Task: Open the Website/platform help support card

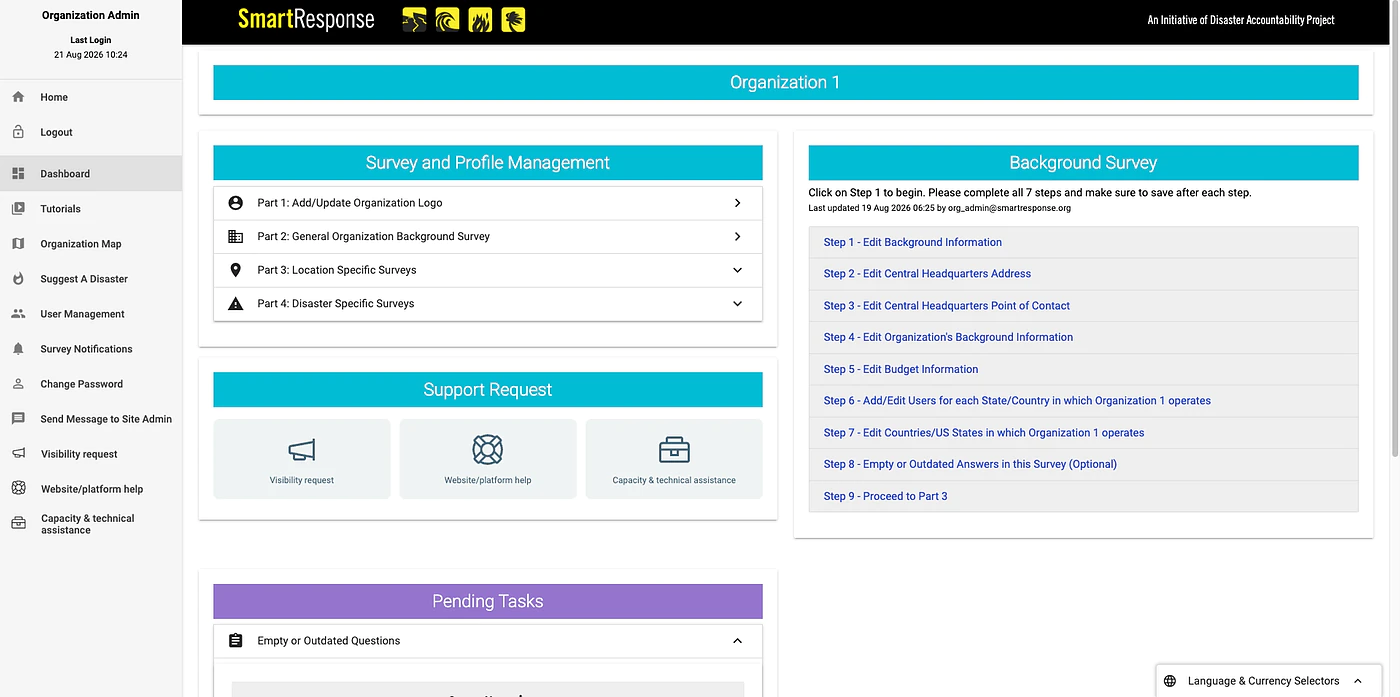Action: pos(488,459)
